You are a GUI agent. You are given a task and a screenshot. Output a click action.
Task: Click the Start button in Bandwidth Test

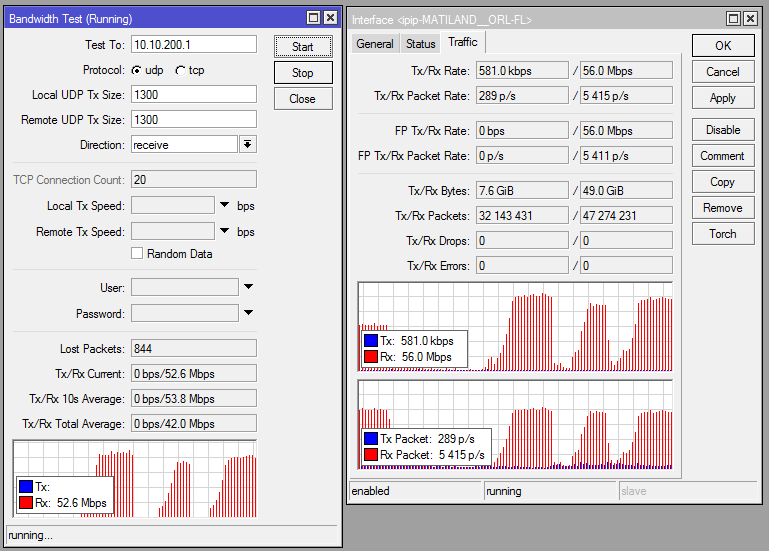302,46
